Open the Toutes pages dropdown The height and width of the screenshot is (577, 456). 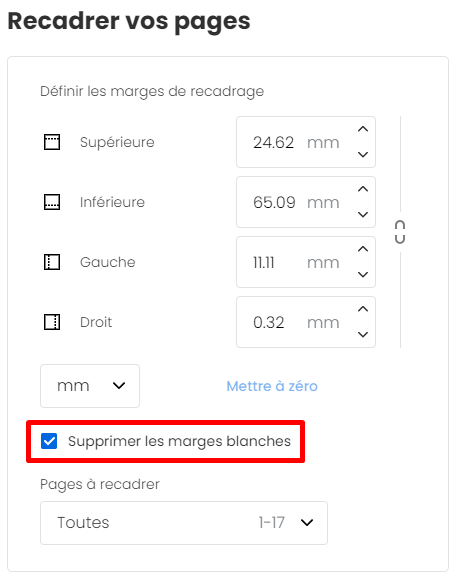point(184,523)
